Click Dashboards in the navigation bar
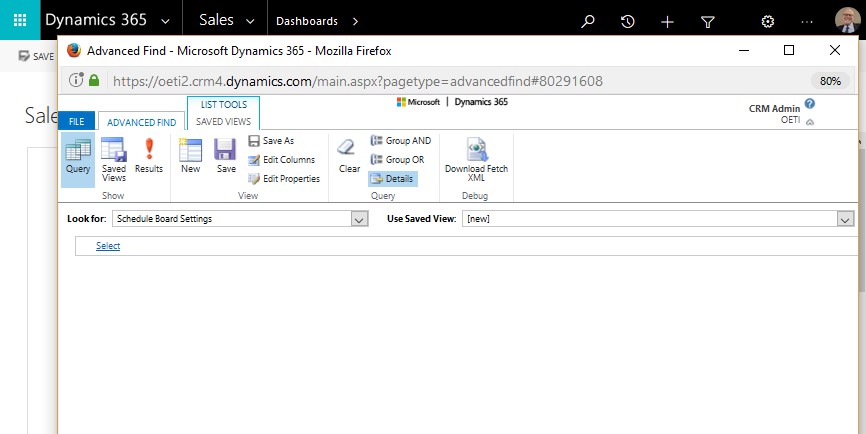The width and height of the screenshot is (866, 434). (307, 21)
